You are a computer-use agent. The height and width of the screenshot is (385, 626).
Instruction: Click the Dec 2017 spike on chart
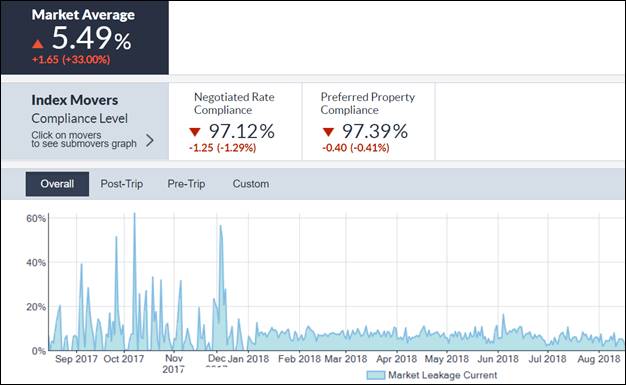[220, 227]
